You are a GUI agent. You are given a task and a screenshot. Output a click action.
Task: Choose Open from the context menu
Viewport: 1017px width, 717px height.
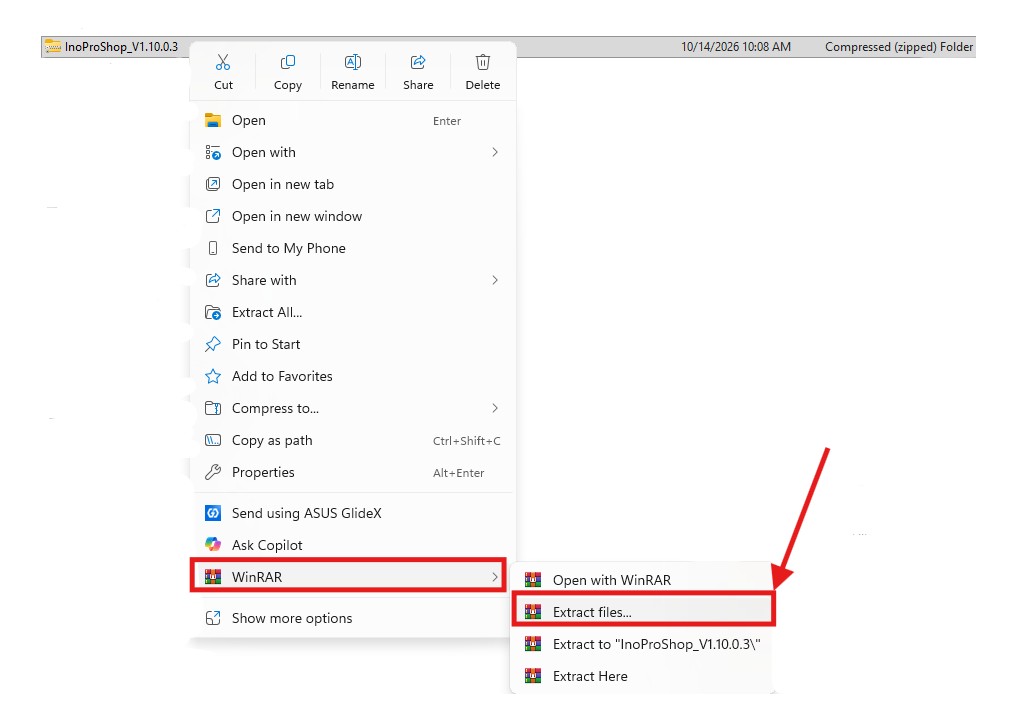[353, 120]
